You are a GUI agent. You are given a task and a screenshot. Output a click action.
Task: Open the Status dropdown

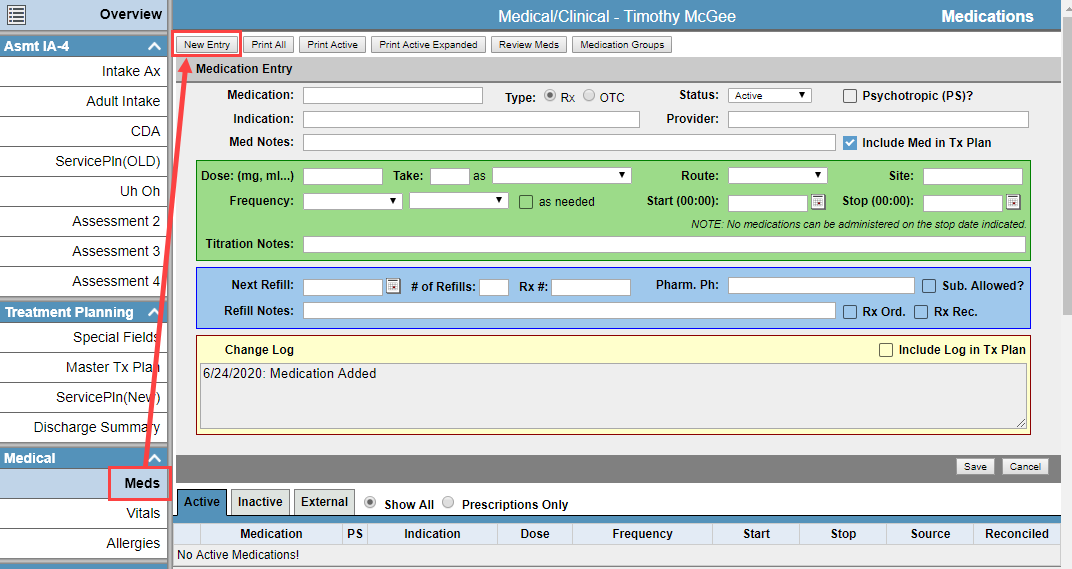[770, 96]
